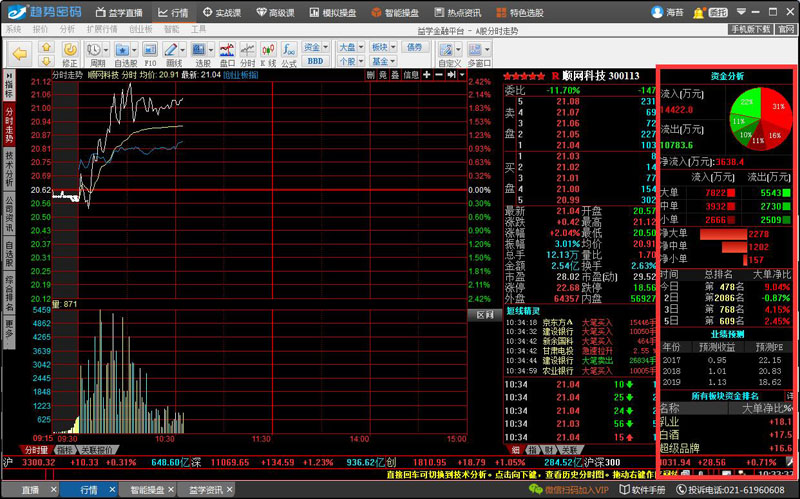
Task: Click the 手机版下载 button
Action: point(749,30)
